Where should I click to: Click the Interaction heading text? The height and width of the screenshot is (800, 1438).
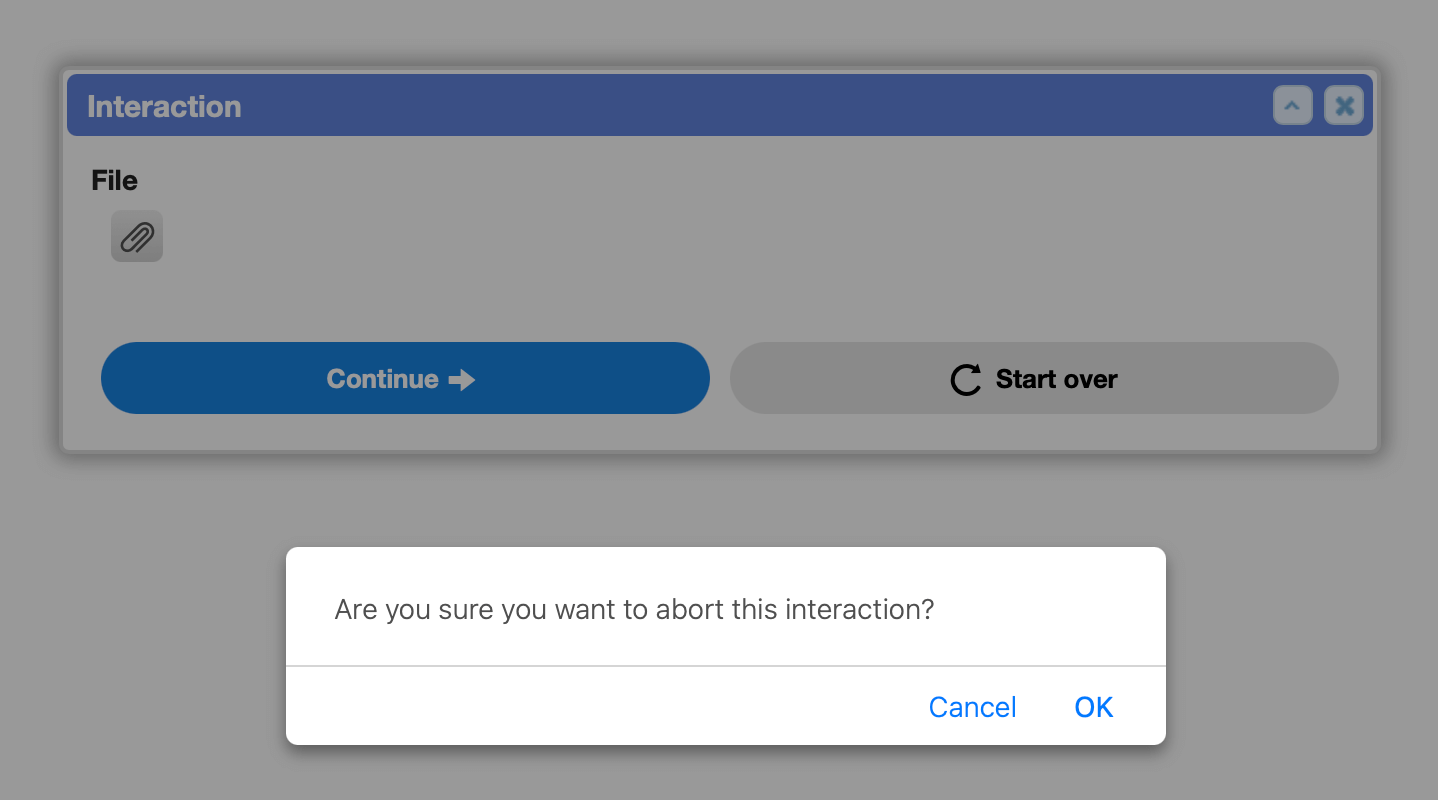pos(164,106)
